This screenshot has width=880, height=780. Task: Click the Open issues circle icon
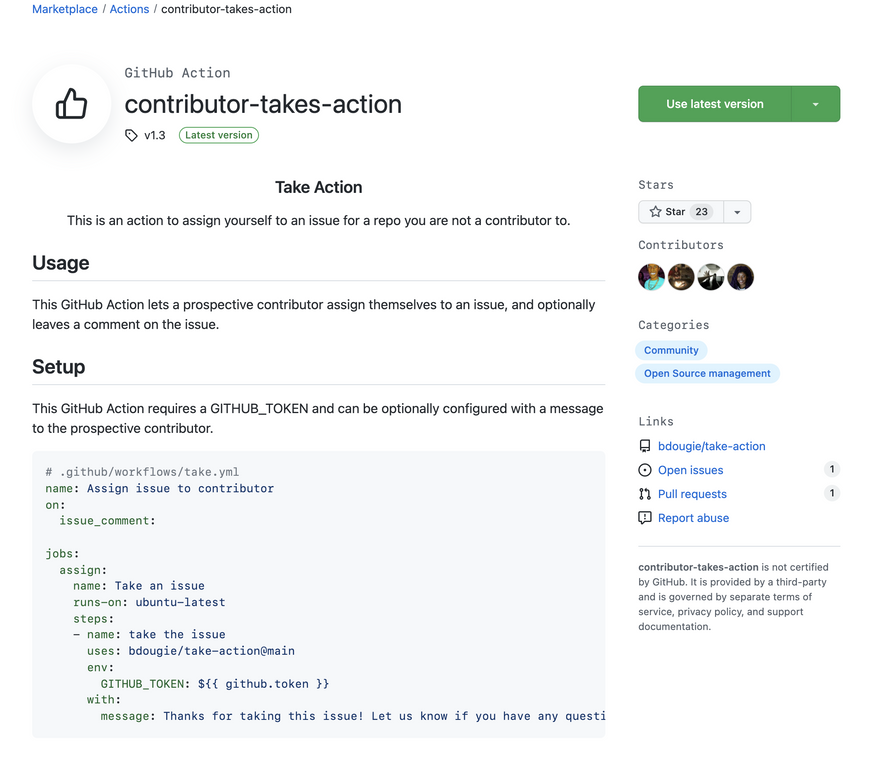[645, 470]
